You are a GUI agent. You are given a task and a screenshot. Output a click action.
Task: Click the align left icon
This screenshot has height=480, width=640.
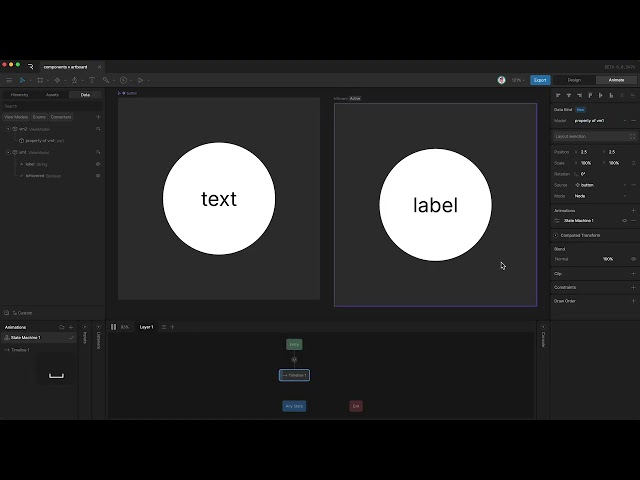click(x=558, y=95)
